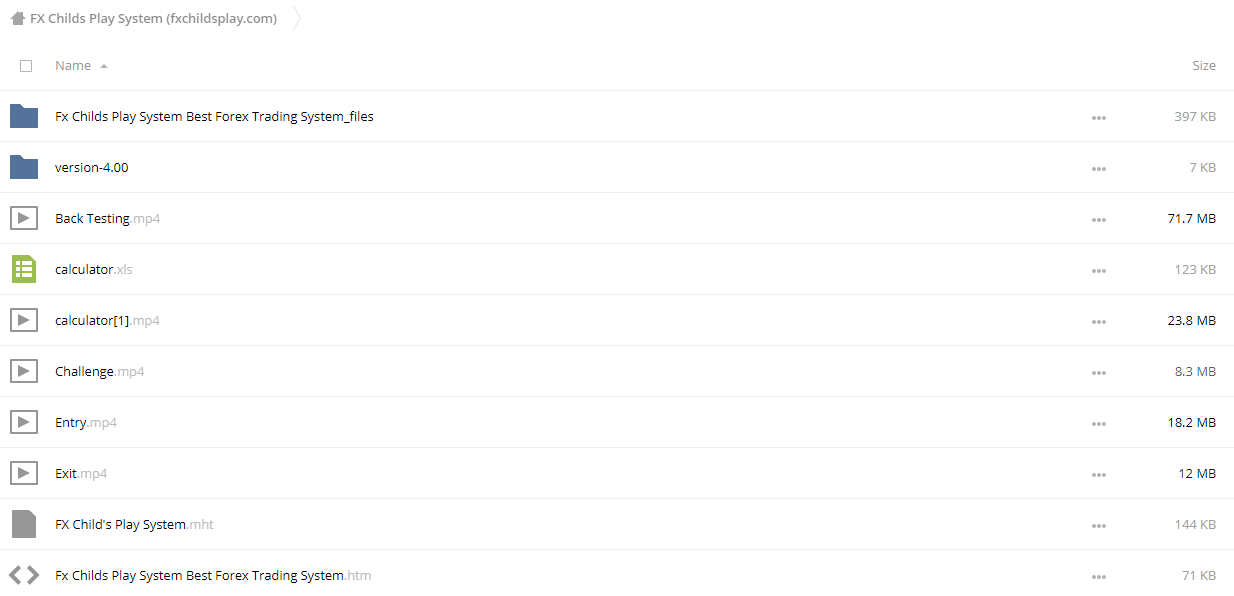Click the Exit.mp4 play icon
Image resolution: width=1234 pixels, height=596 pixels.
24,473
